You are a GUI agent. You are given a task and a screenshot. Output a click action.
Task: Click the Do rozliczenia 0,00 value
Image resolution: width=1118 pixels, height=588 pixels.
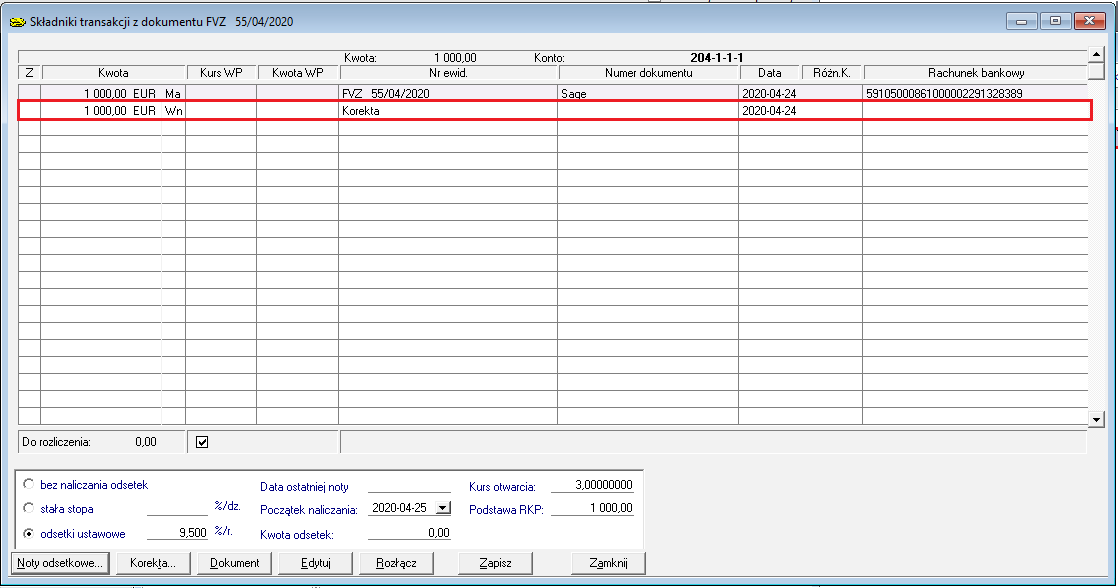[x=145, y=442]
